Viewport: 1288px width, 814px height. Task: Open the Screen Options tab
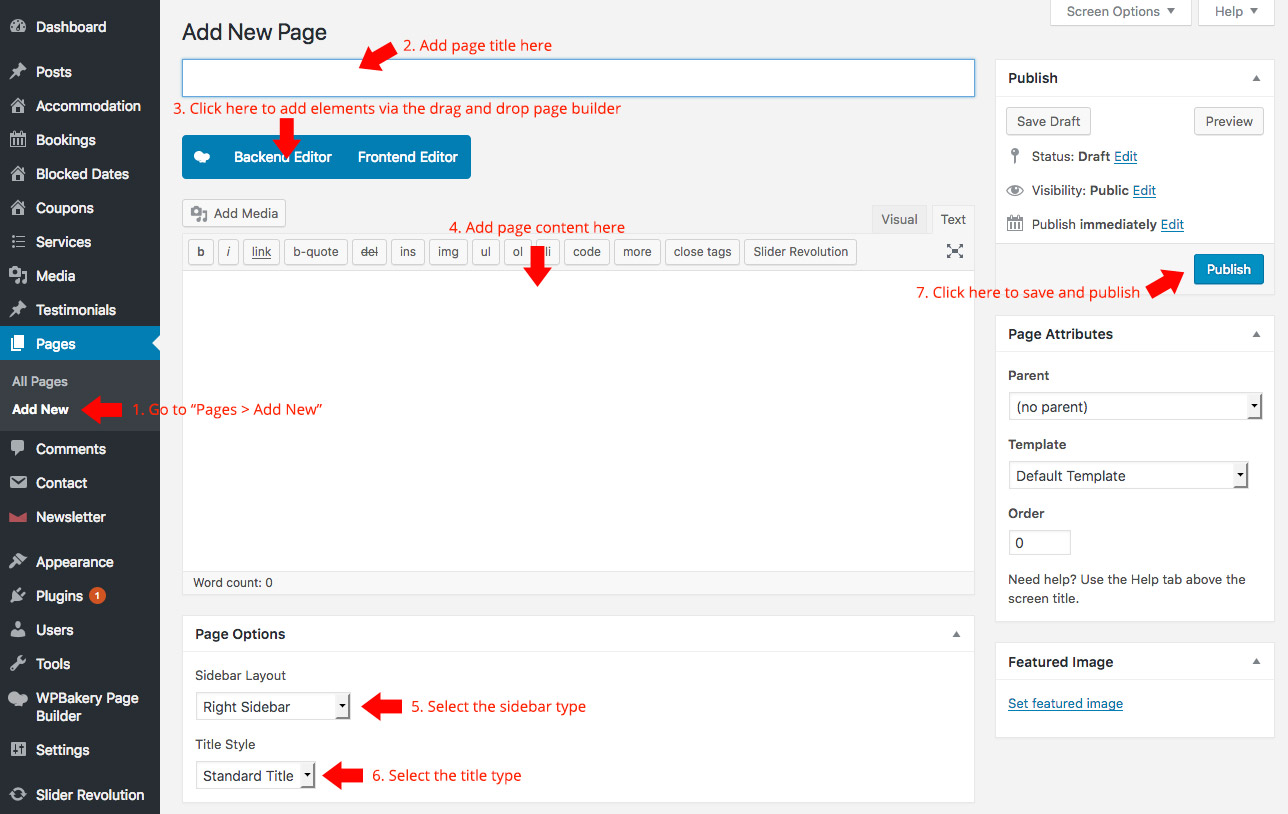1120,12
